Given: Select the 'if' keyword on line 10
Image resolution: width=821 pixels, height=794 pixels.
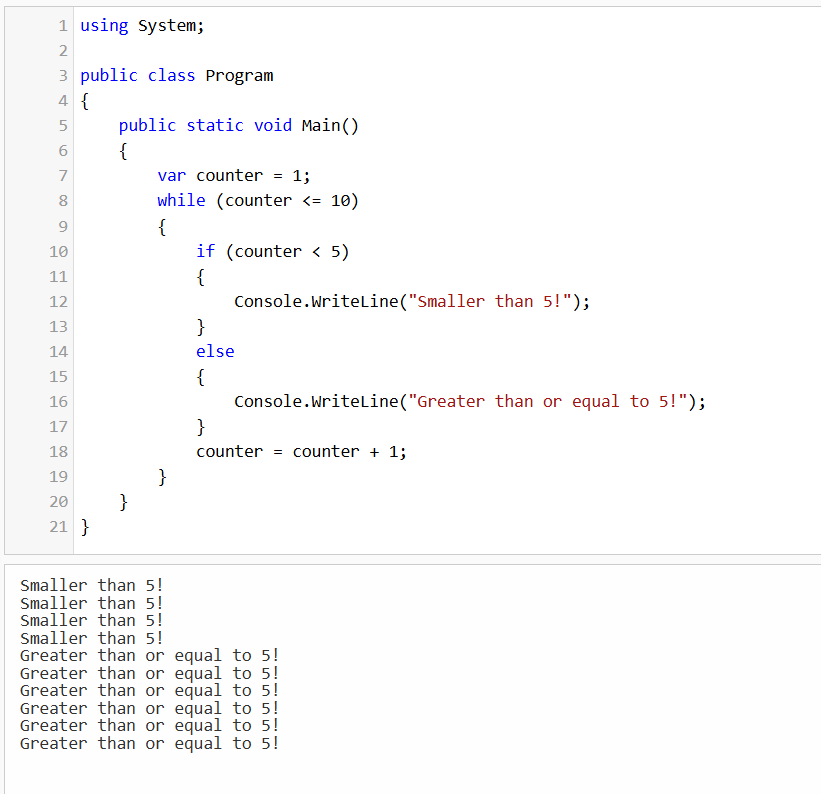Looking at the screenshot, I should tap(205, 251).
